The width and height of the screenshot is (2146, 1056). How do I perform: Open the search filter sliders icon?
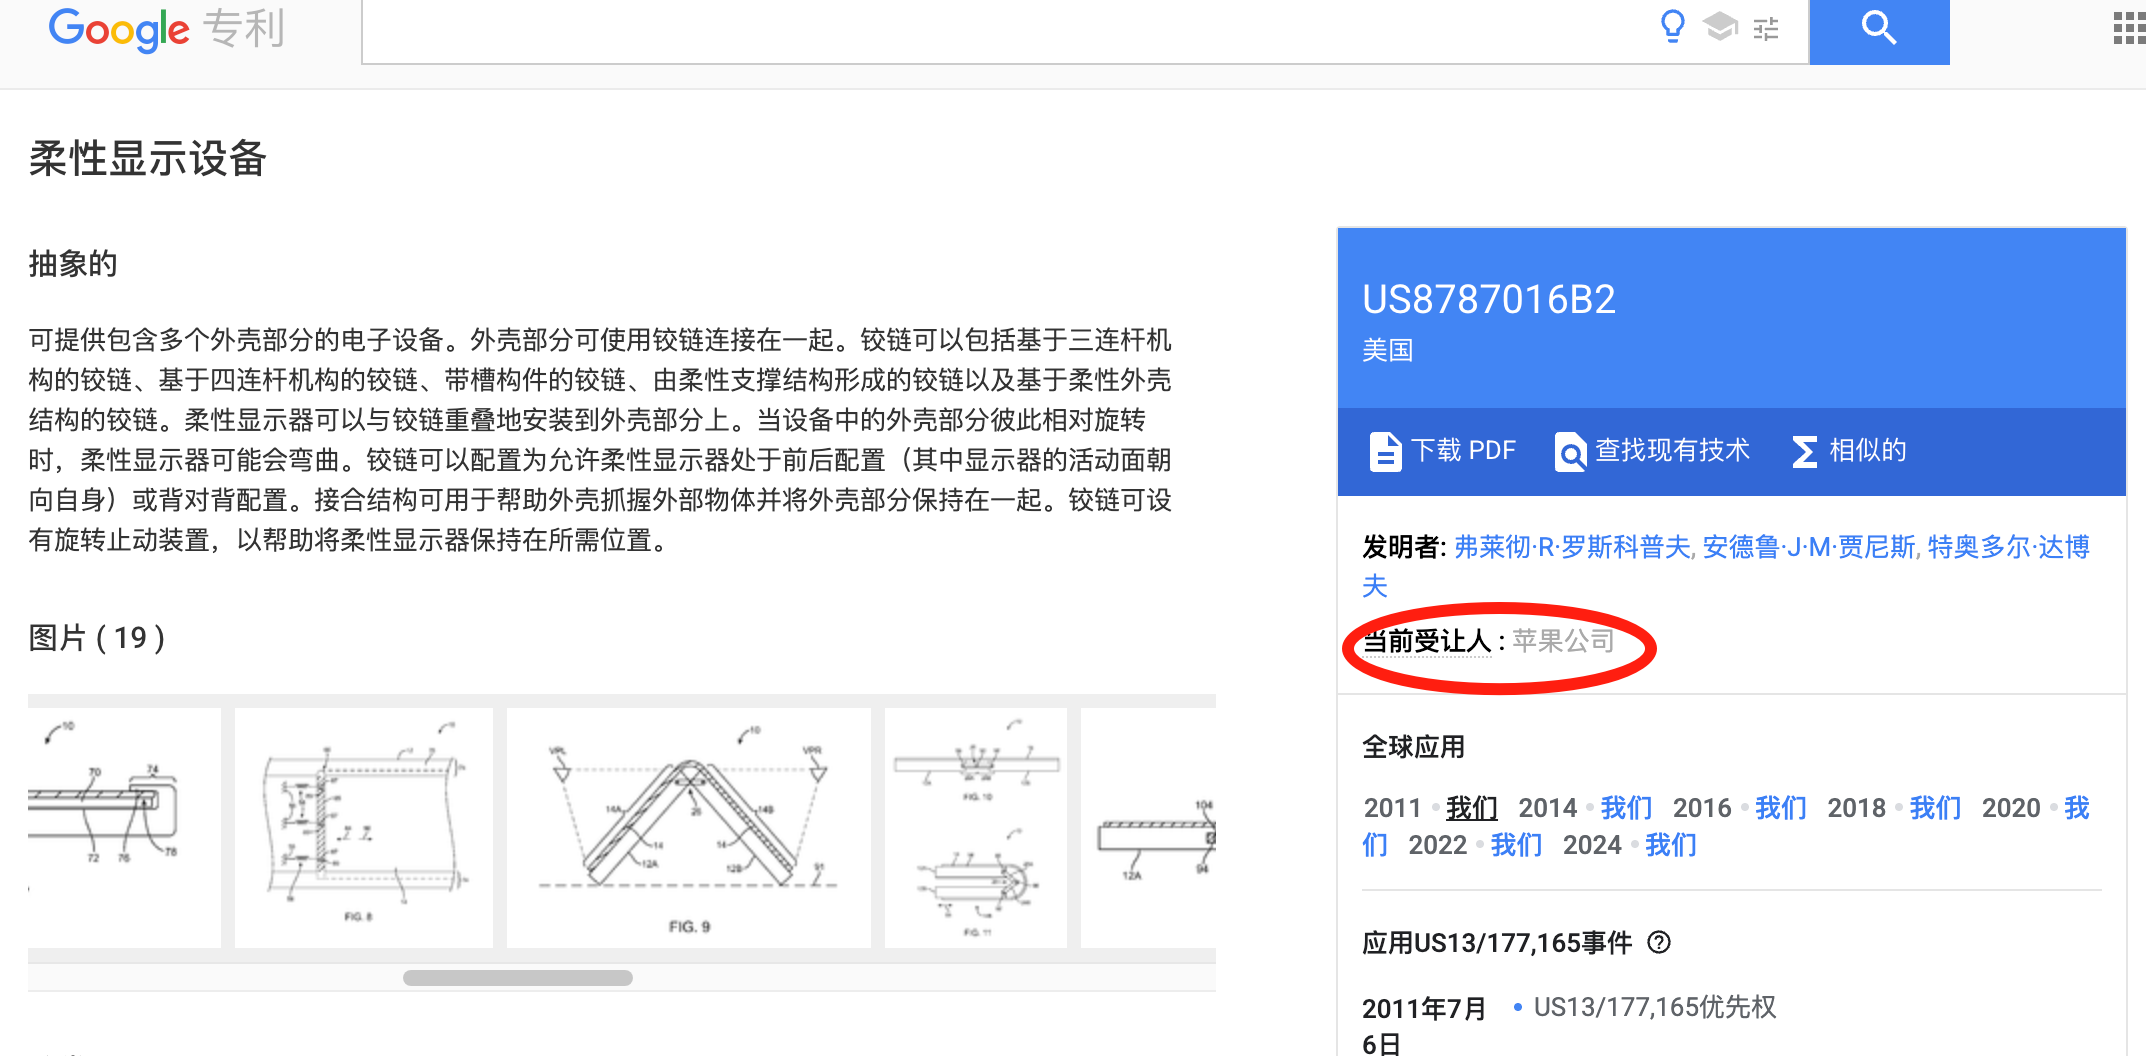1766,29
